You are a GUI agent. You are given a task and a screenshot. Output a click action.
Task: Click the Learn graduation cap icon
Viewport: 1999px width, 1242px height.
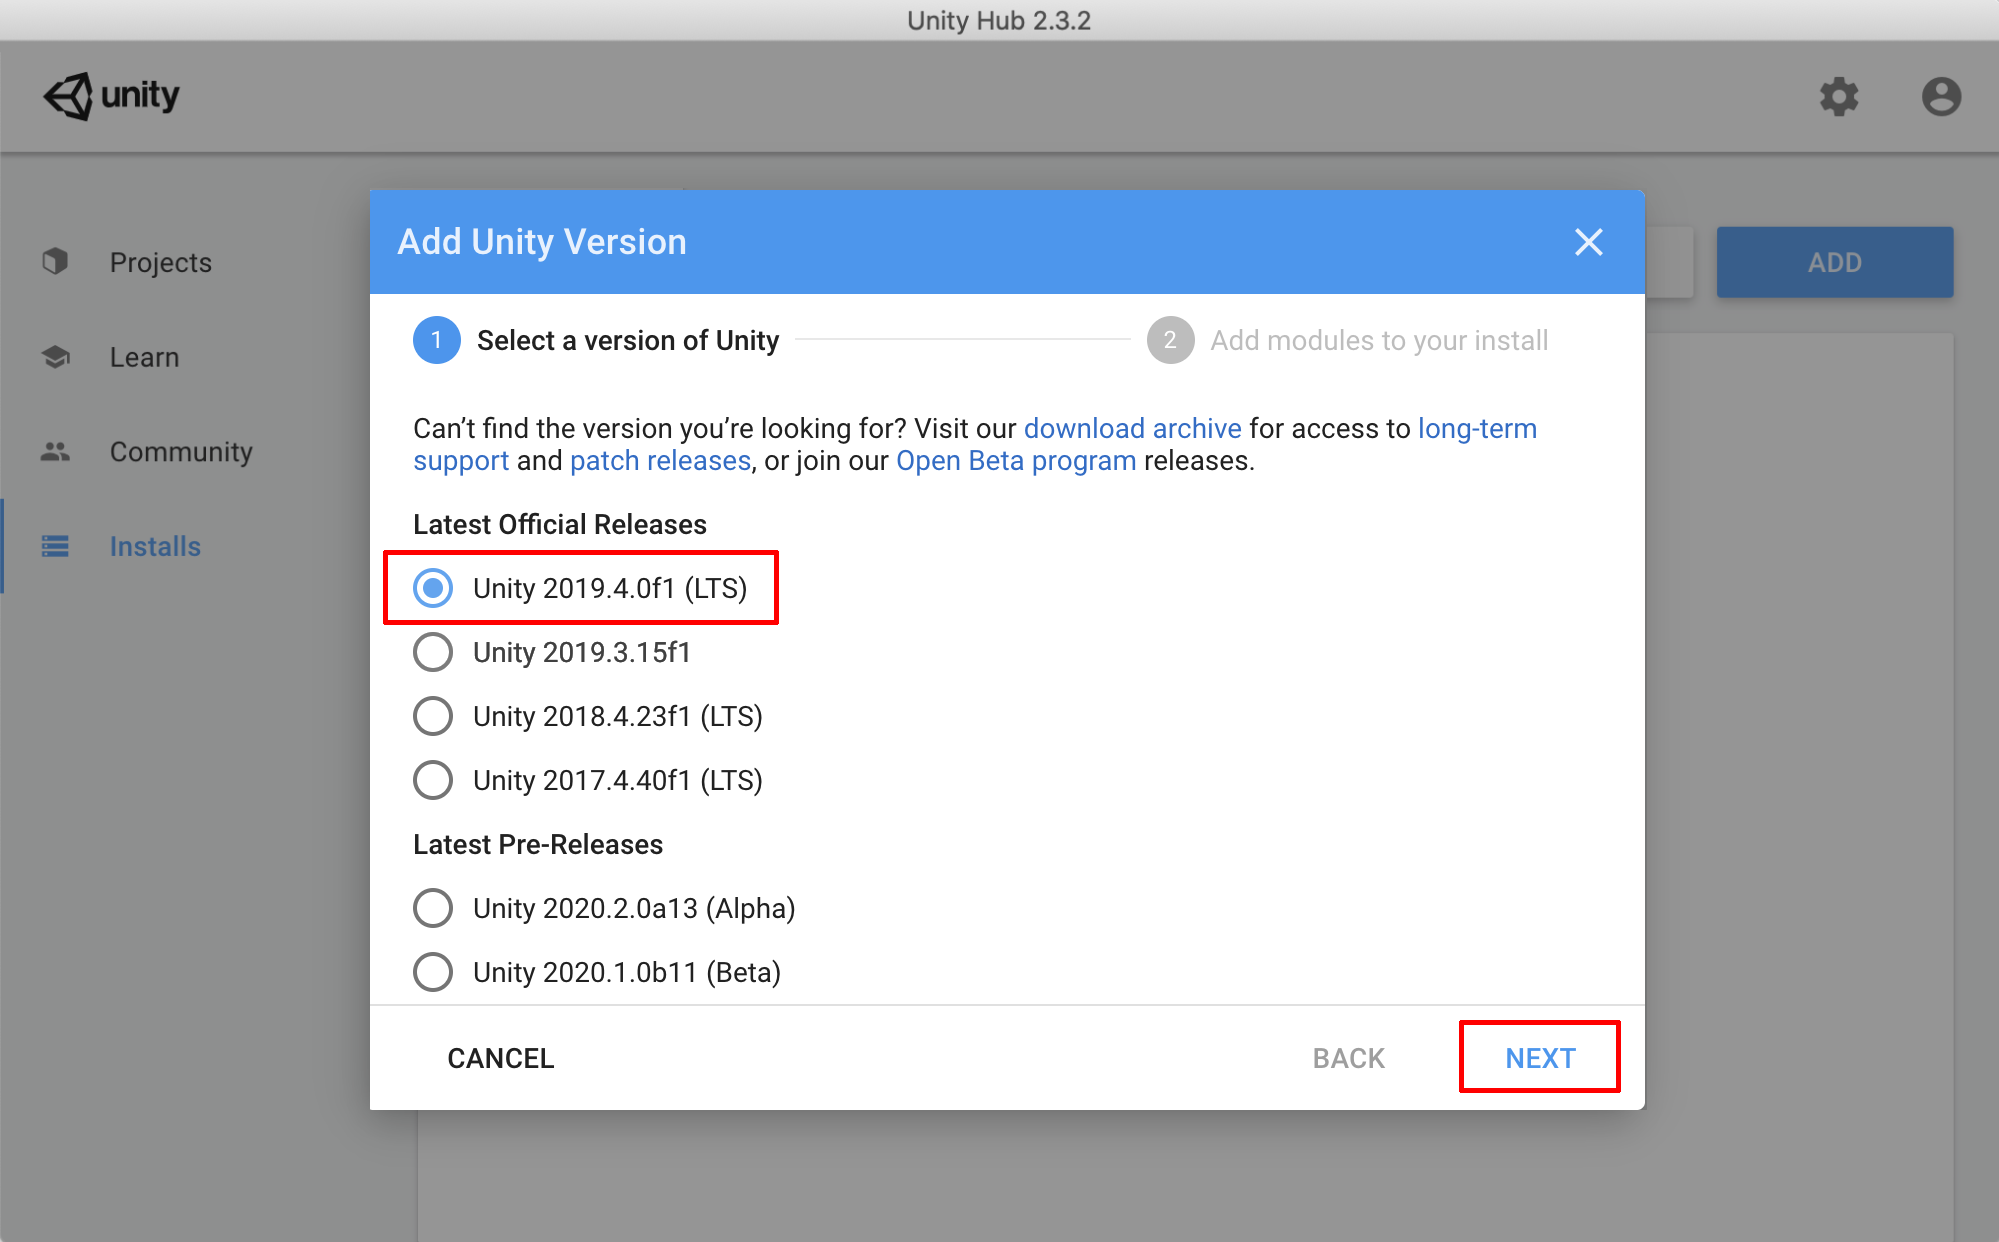tap(55, 357)
